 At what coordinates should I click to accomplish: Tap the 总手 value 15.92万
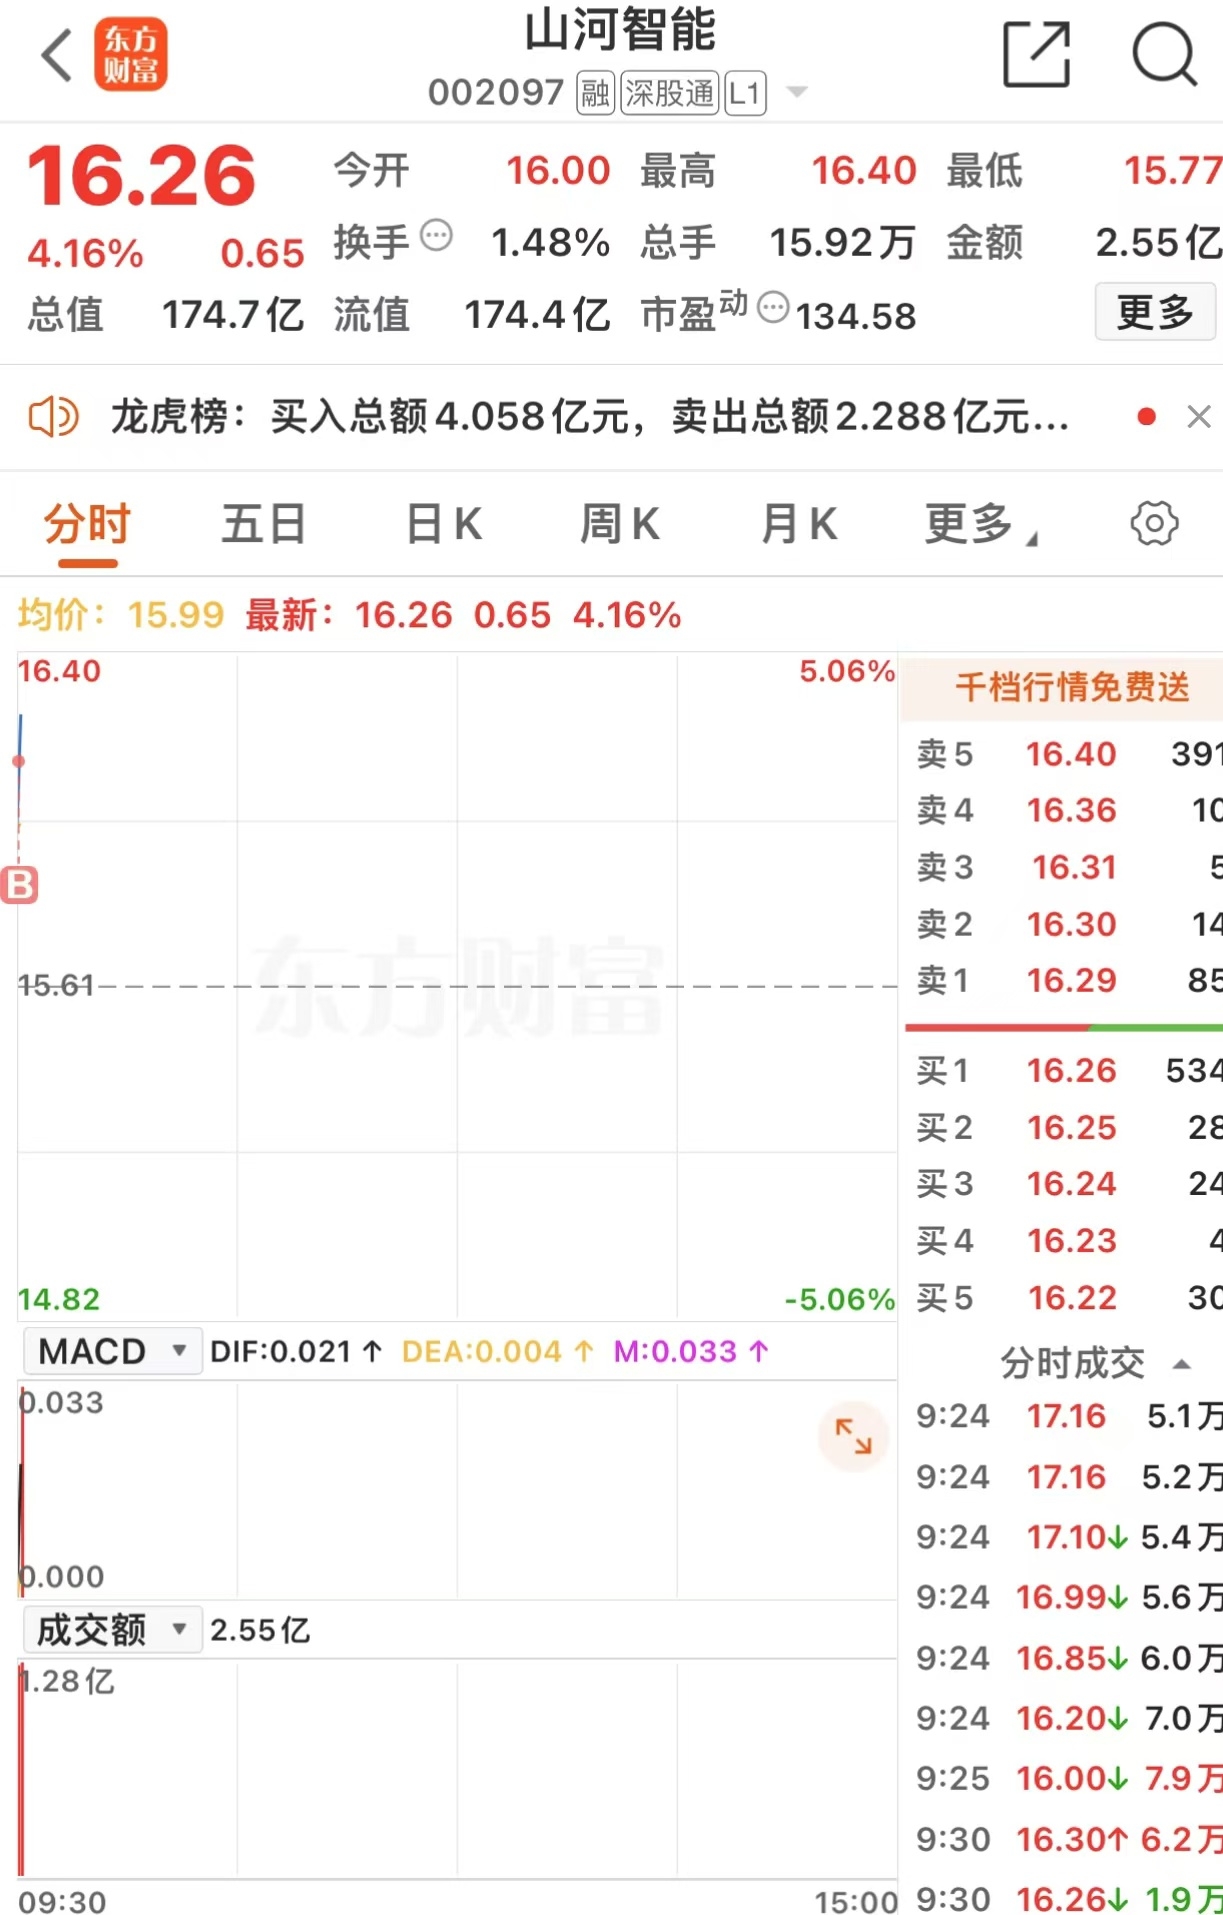(842, 242)
